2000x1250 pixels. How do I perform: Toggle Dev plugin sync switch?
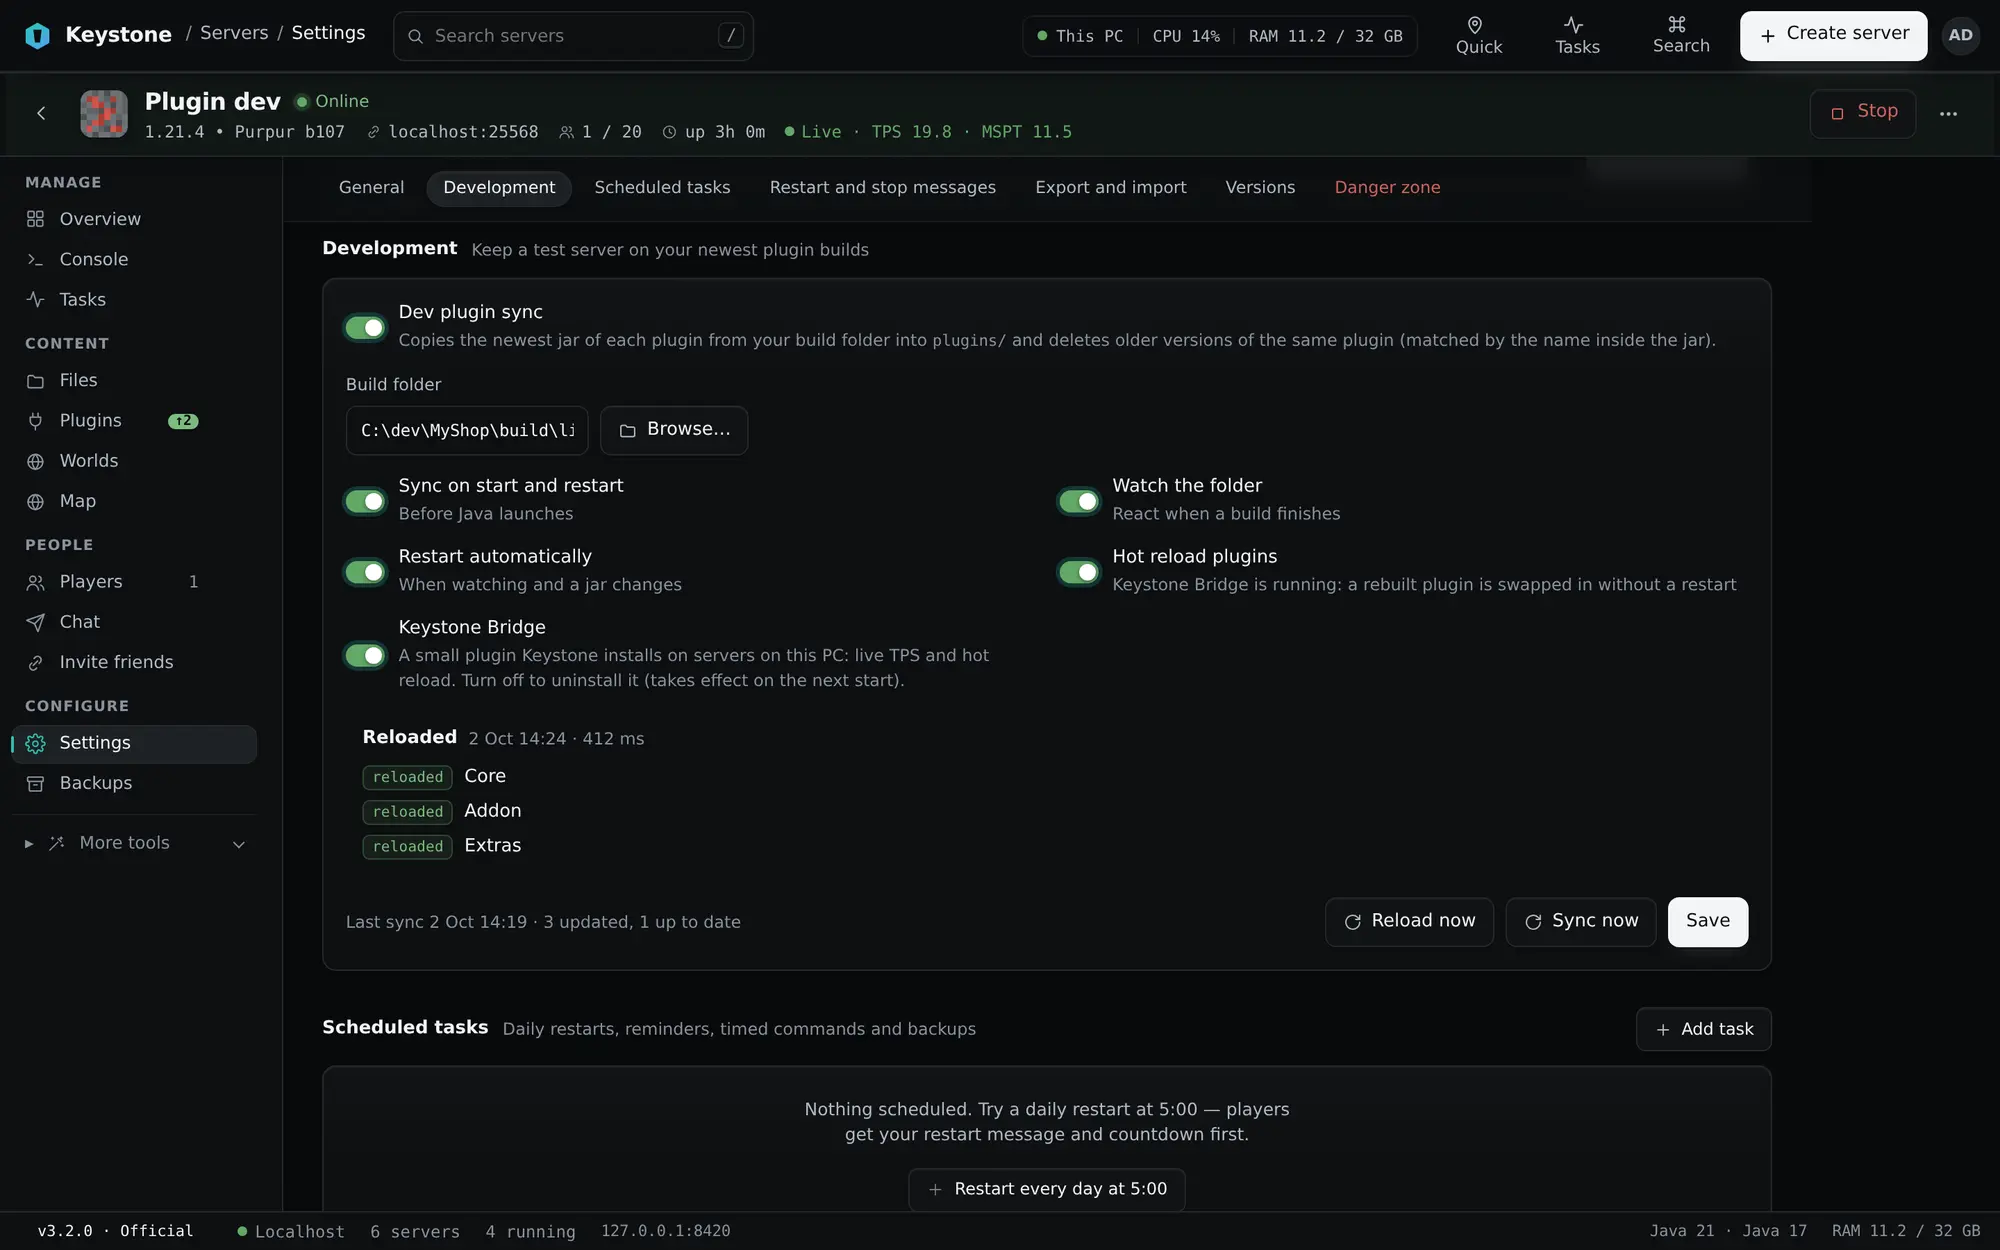(365, 327)
